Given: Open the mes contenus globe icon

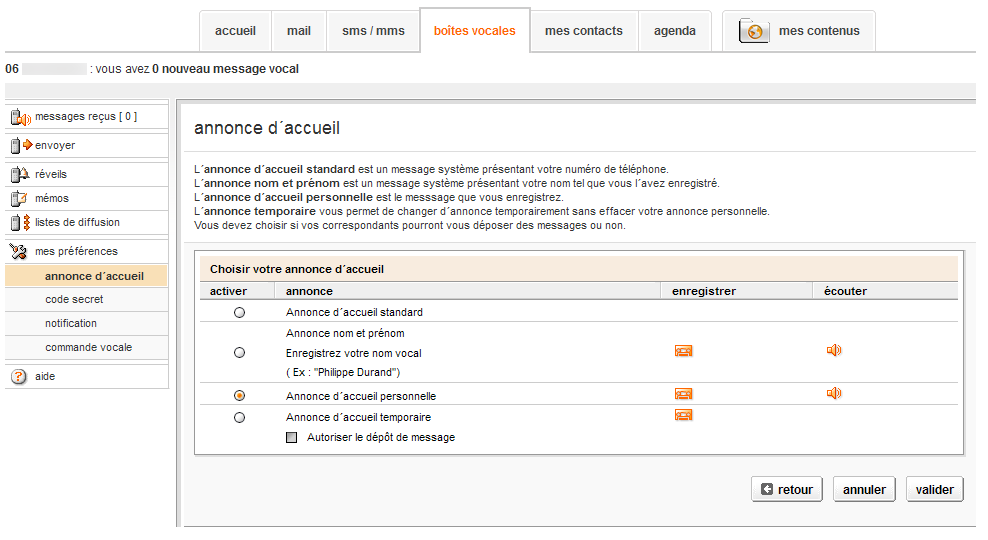Looking at the screenshot, I should click(x=754, y=31).
